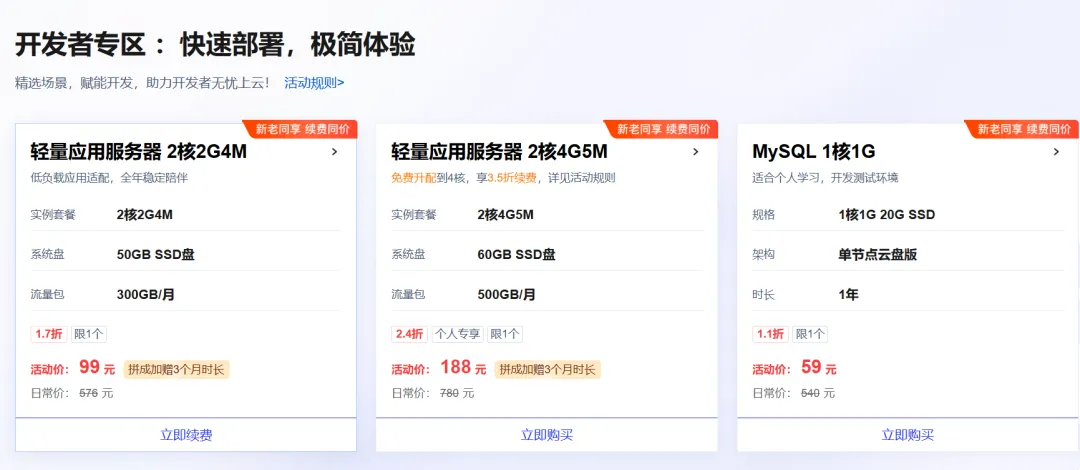Click 适合个人学习，开发测试环境 description
Screen dimensions: 1080x470
point(825,178)
